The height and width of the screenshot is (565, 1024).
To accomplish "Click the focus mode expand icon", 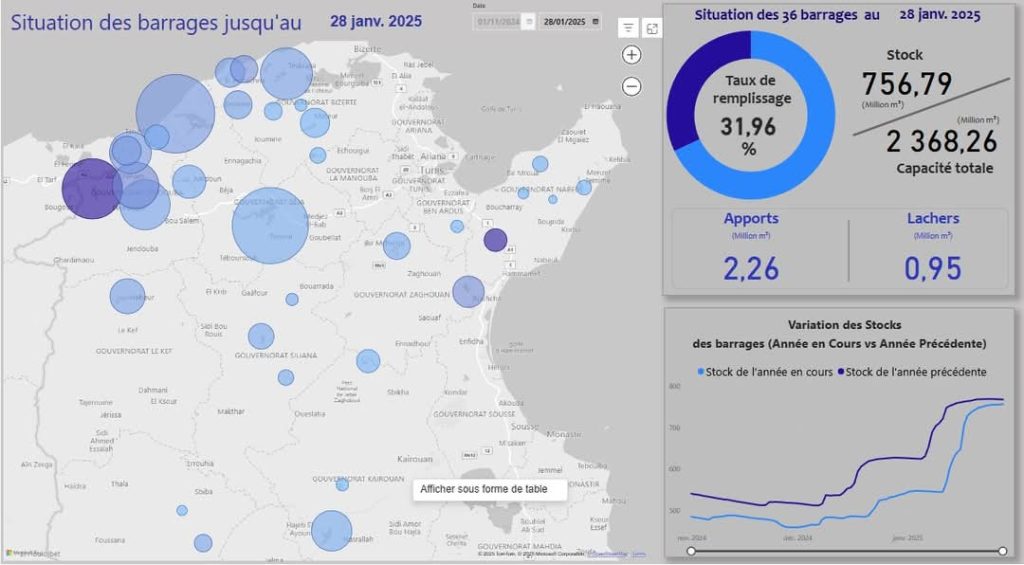I will [652, 29].
